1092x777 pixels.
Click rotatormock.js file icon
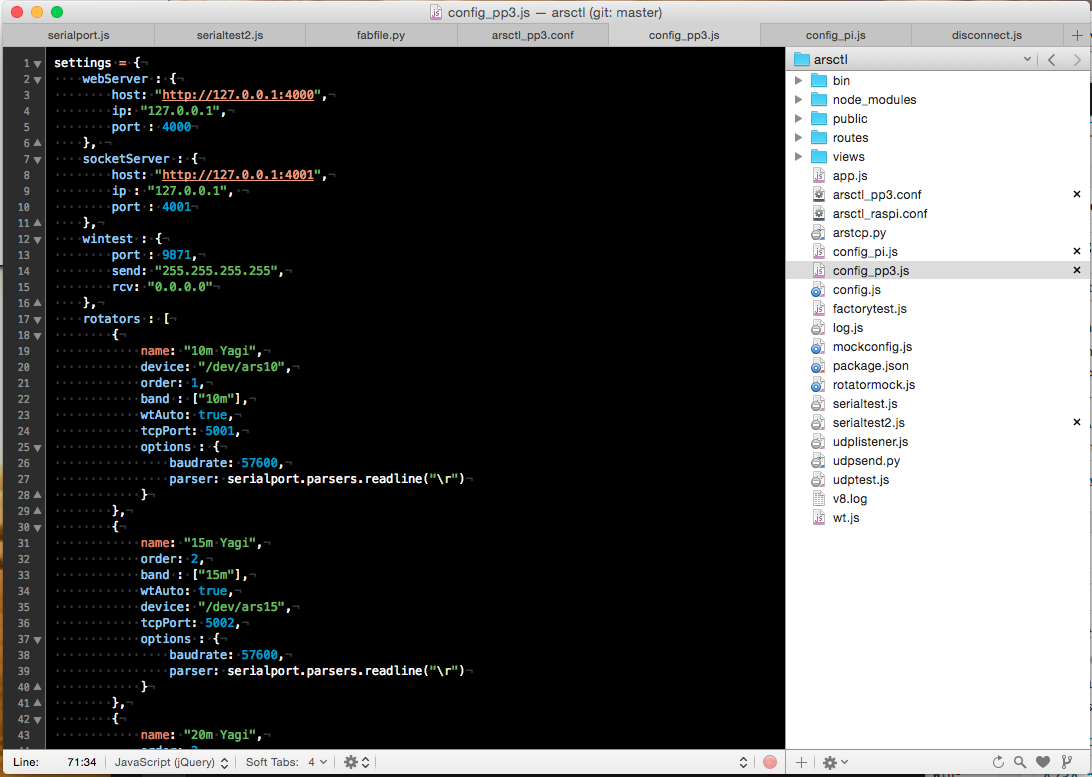(819, 384)
